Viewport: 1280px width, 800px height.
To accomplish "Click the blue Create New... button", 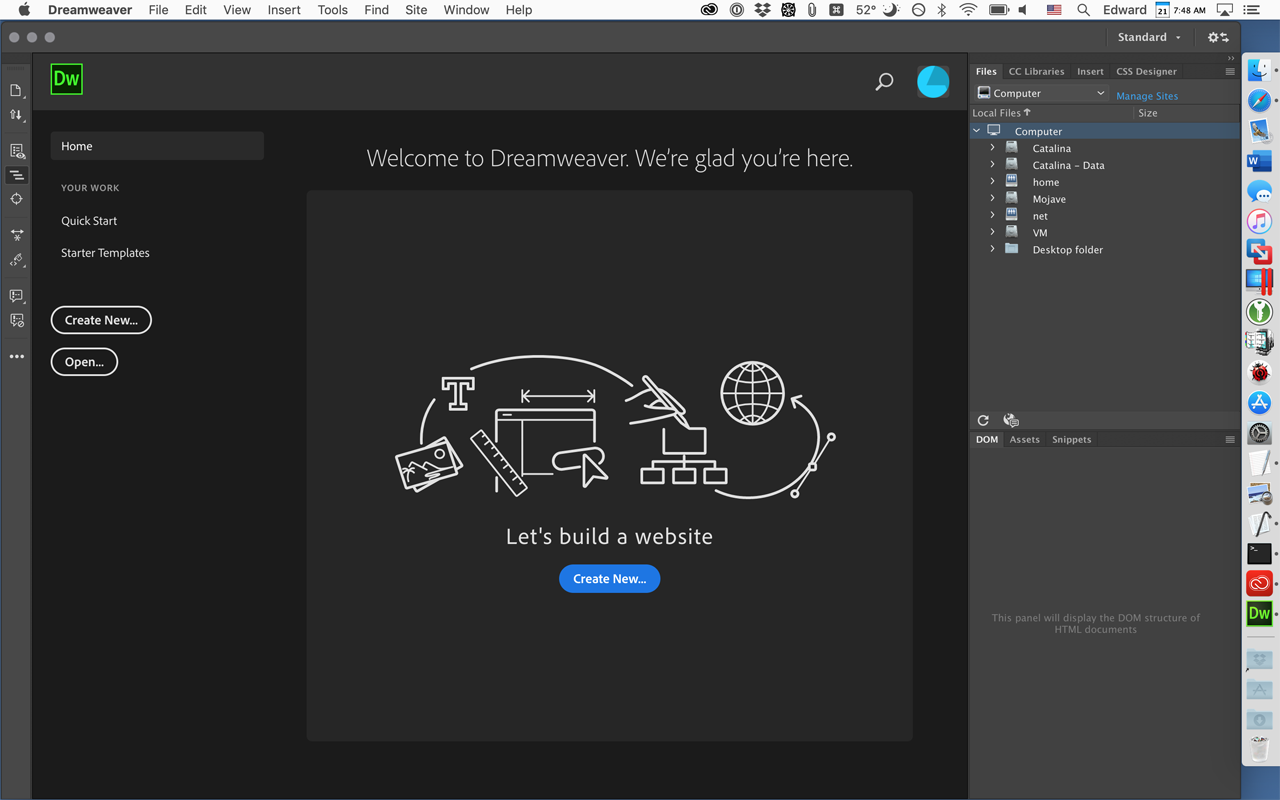I will coord(609,579).
